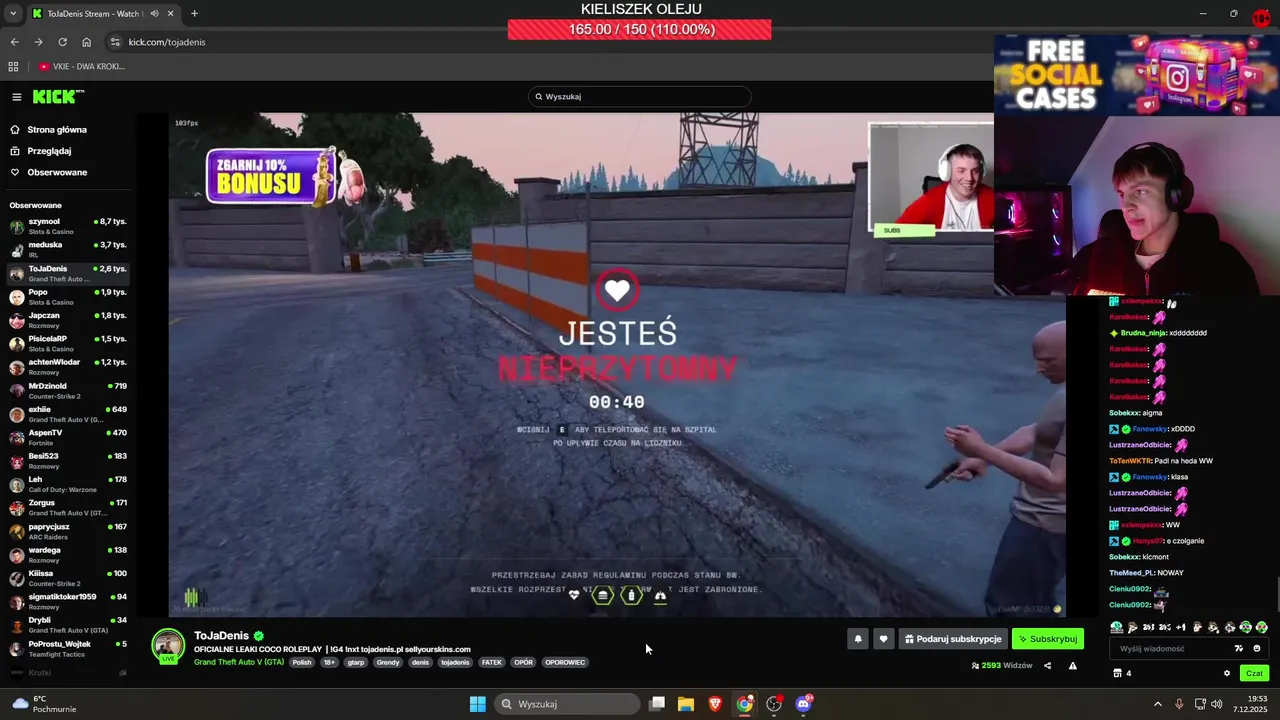Open Windows Start menu
The width and height of the screenshot is (1280, 720).
click(478, 704)
